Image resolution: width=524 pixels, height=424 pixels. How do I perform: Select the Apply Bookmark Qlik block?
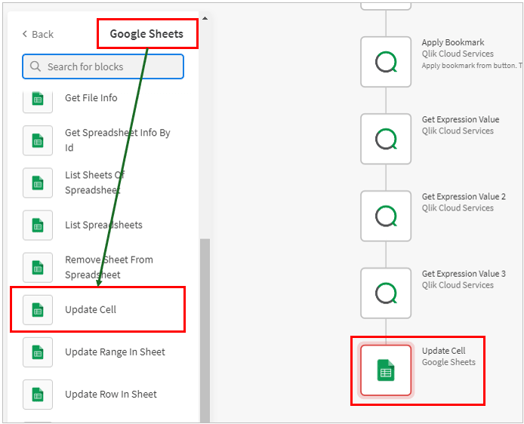click(386, 62)
